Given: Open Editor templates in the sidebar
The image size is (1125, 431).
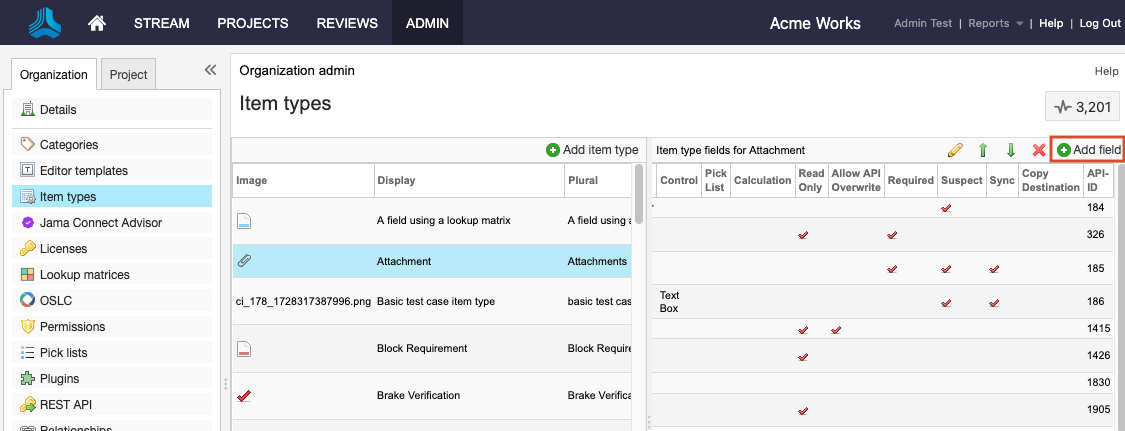Looking at the screenshot, I should [x=112, y=171].
